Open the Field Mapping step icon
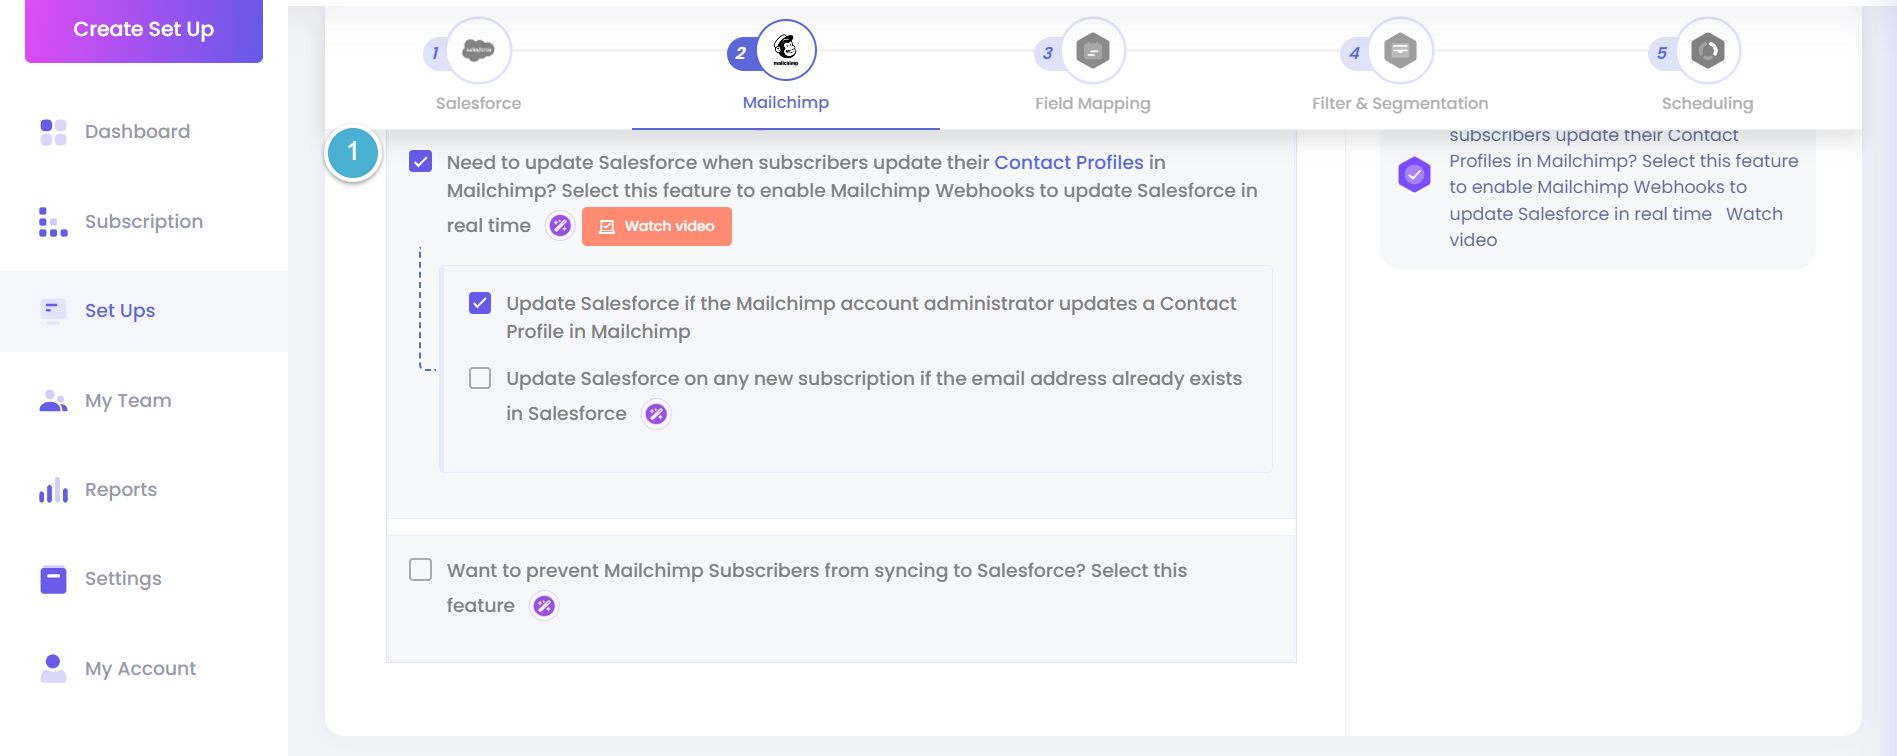The image size is (1897, 756). 1093,50
